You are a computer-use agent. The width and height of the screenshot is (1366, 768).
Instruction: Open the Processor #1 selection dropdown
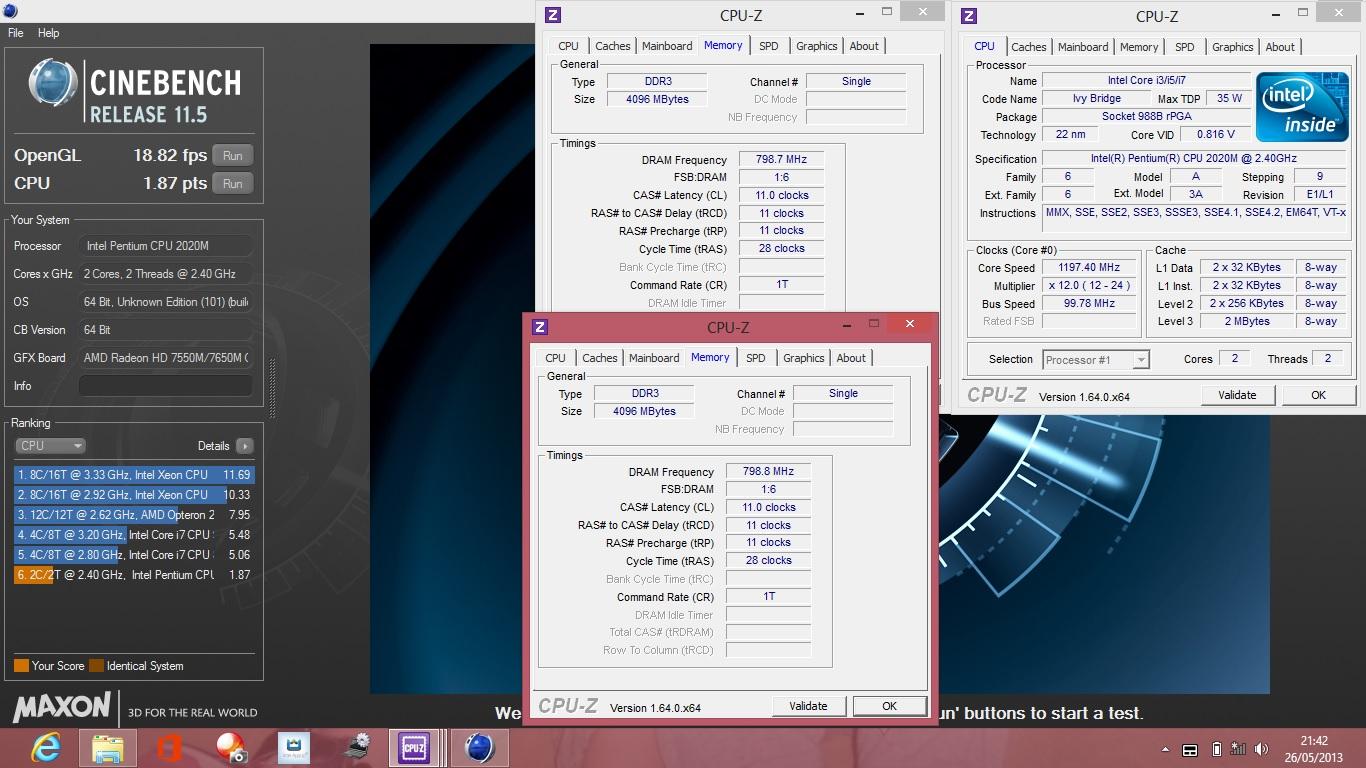tap(1095, 360)
